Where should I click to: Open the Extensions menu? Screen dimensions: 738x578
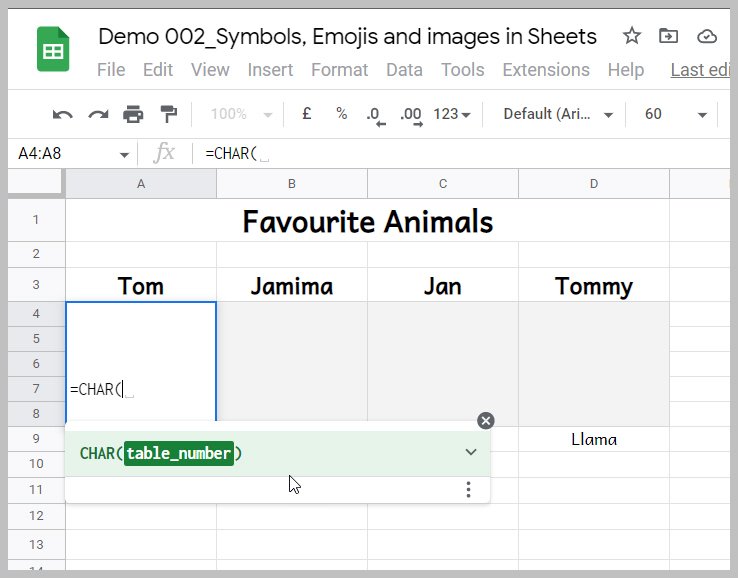coord(546,70)
